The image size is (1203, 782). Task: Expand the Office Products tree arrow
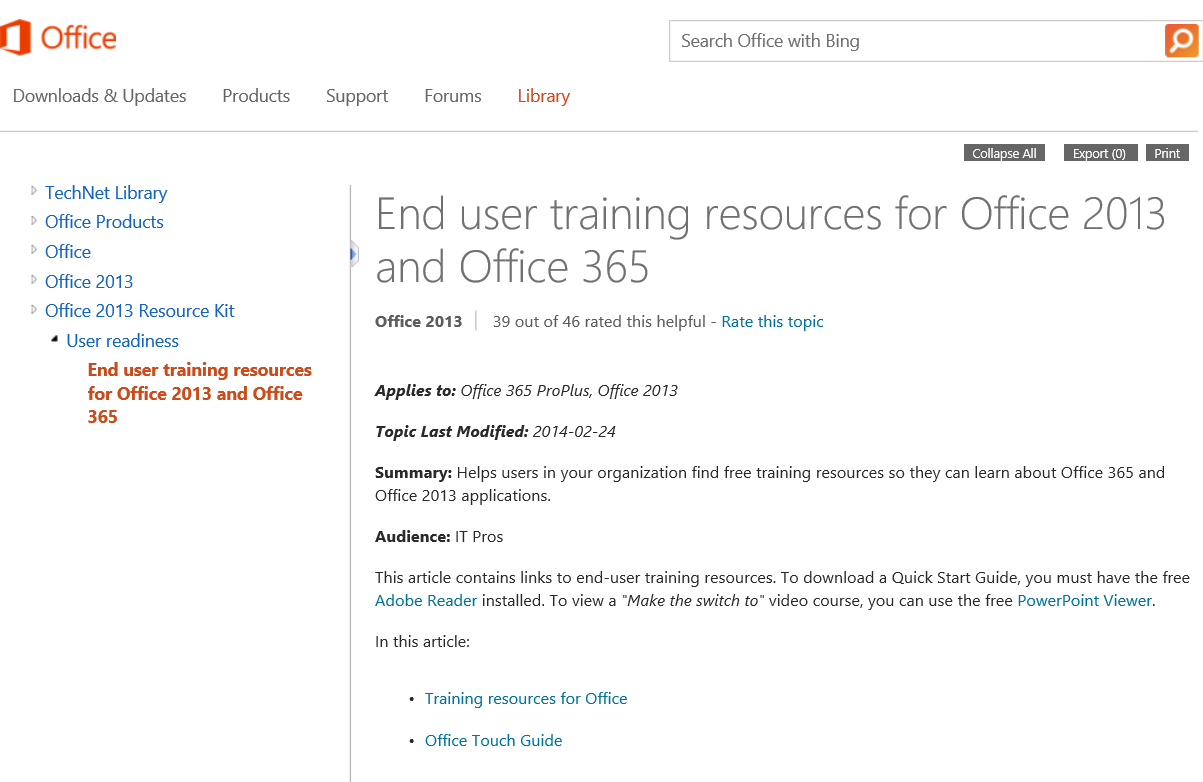(34, 220)
